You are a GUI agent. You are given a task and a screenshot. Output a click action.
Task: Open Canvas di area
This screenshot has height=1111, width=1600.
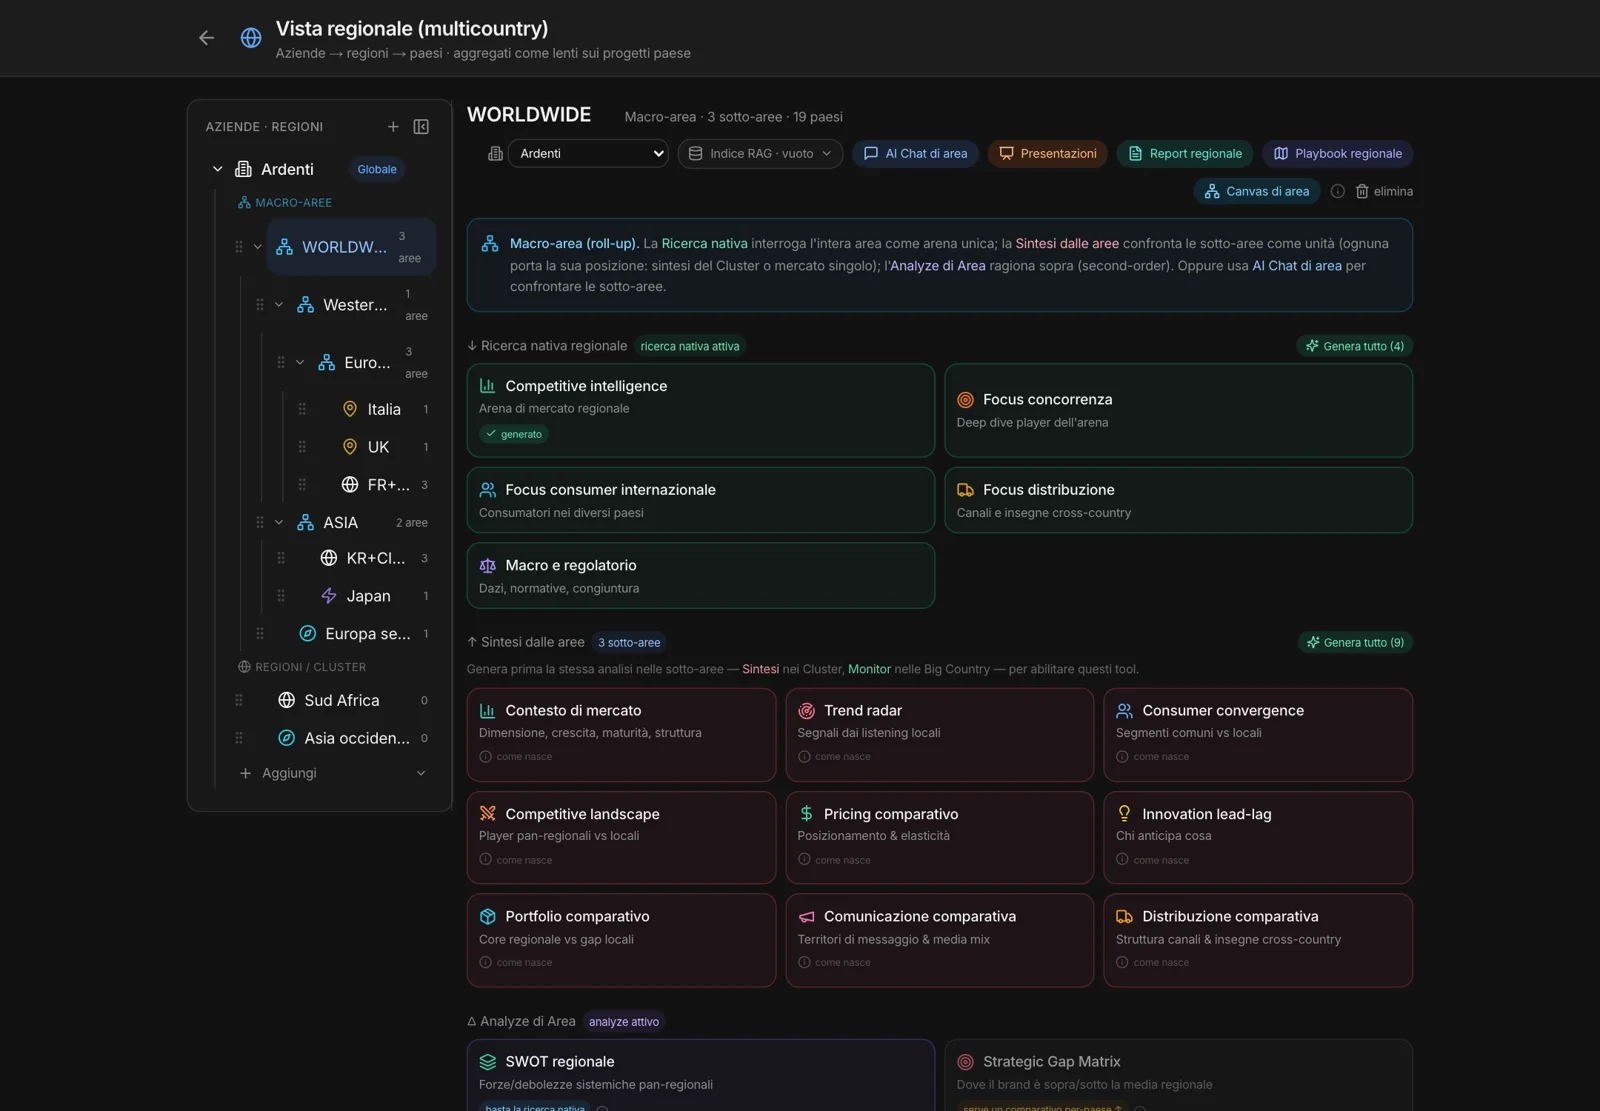click(1257, 191)
